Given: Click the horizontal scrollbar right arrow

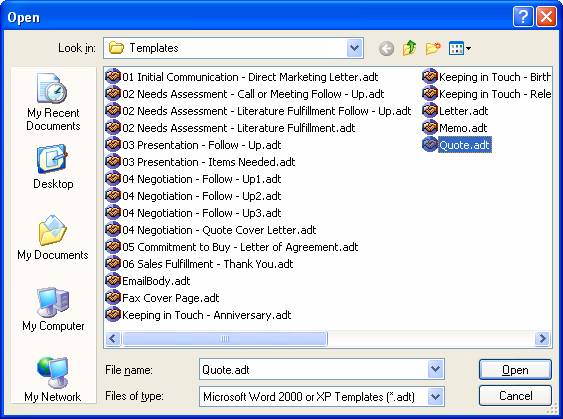Looking at the screenshot, I should (x=542, y=338).
